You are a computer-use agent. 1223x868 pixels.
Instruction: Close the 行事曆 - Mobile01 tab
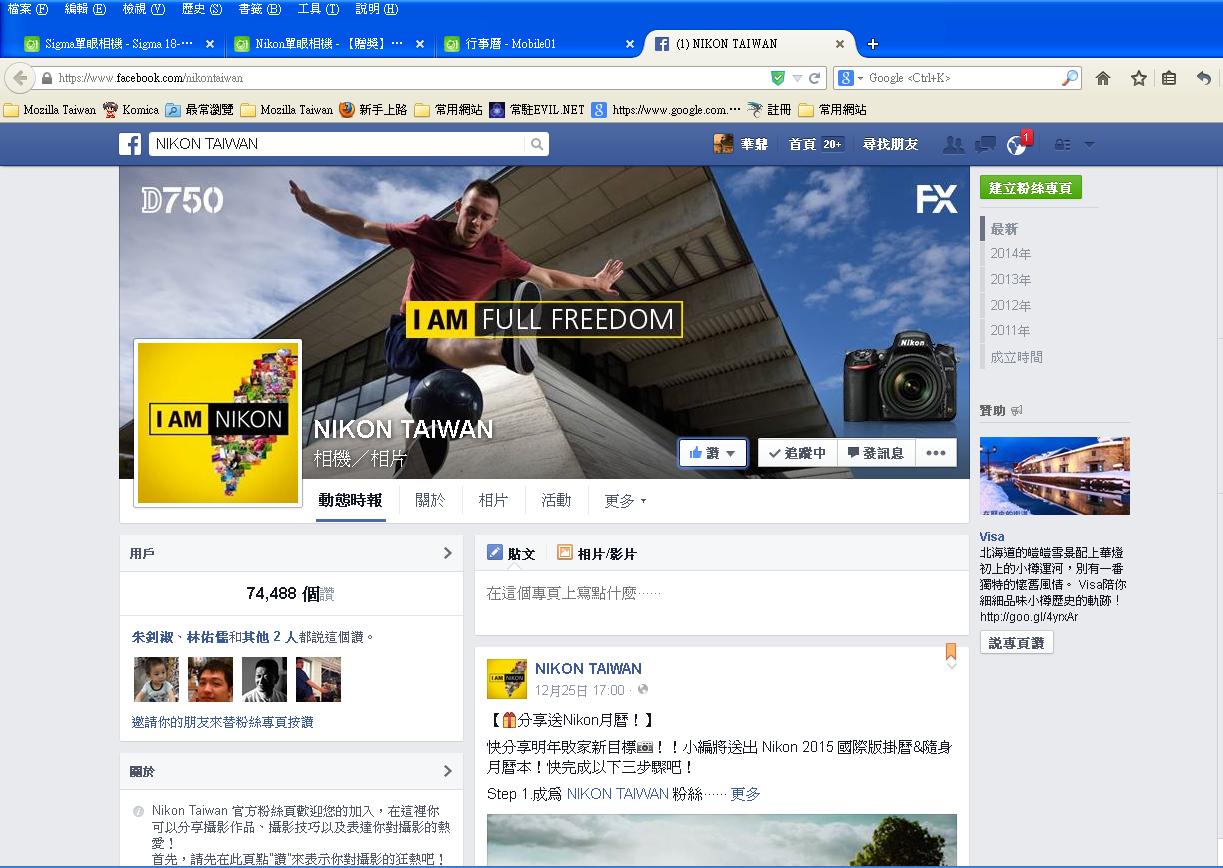[630, 44]
